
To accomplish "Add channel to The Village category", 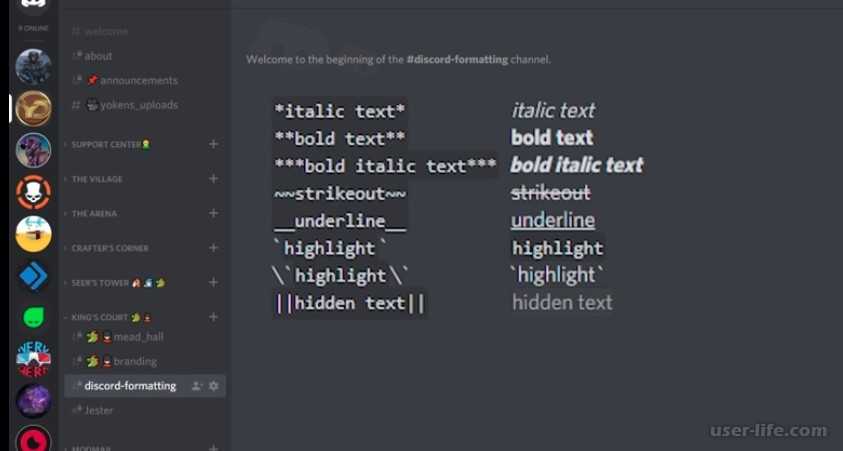I will pyautogui.click(x=213, y=178).
